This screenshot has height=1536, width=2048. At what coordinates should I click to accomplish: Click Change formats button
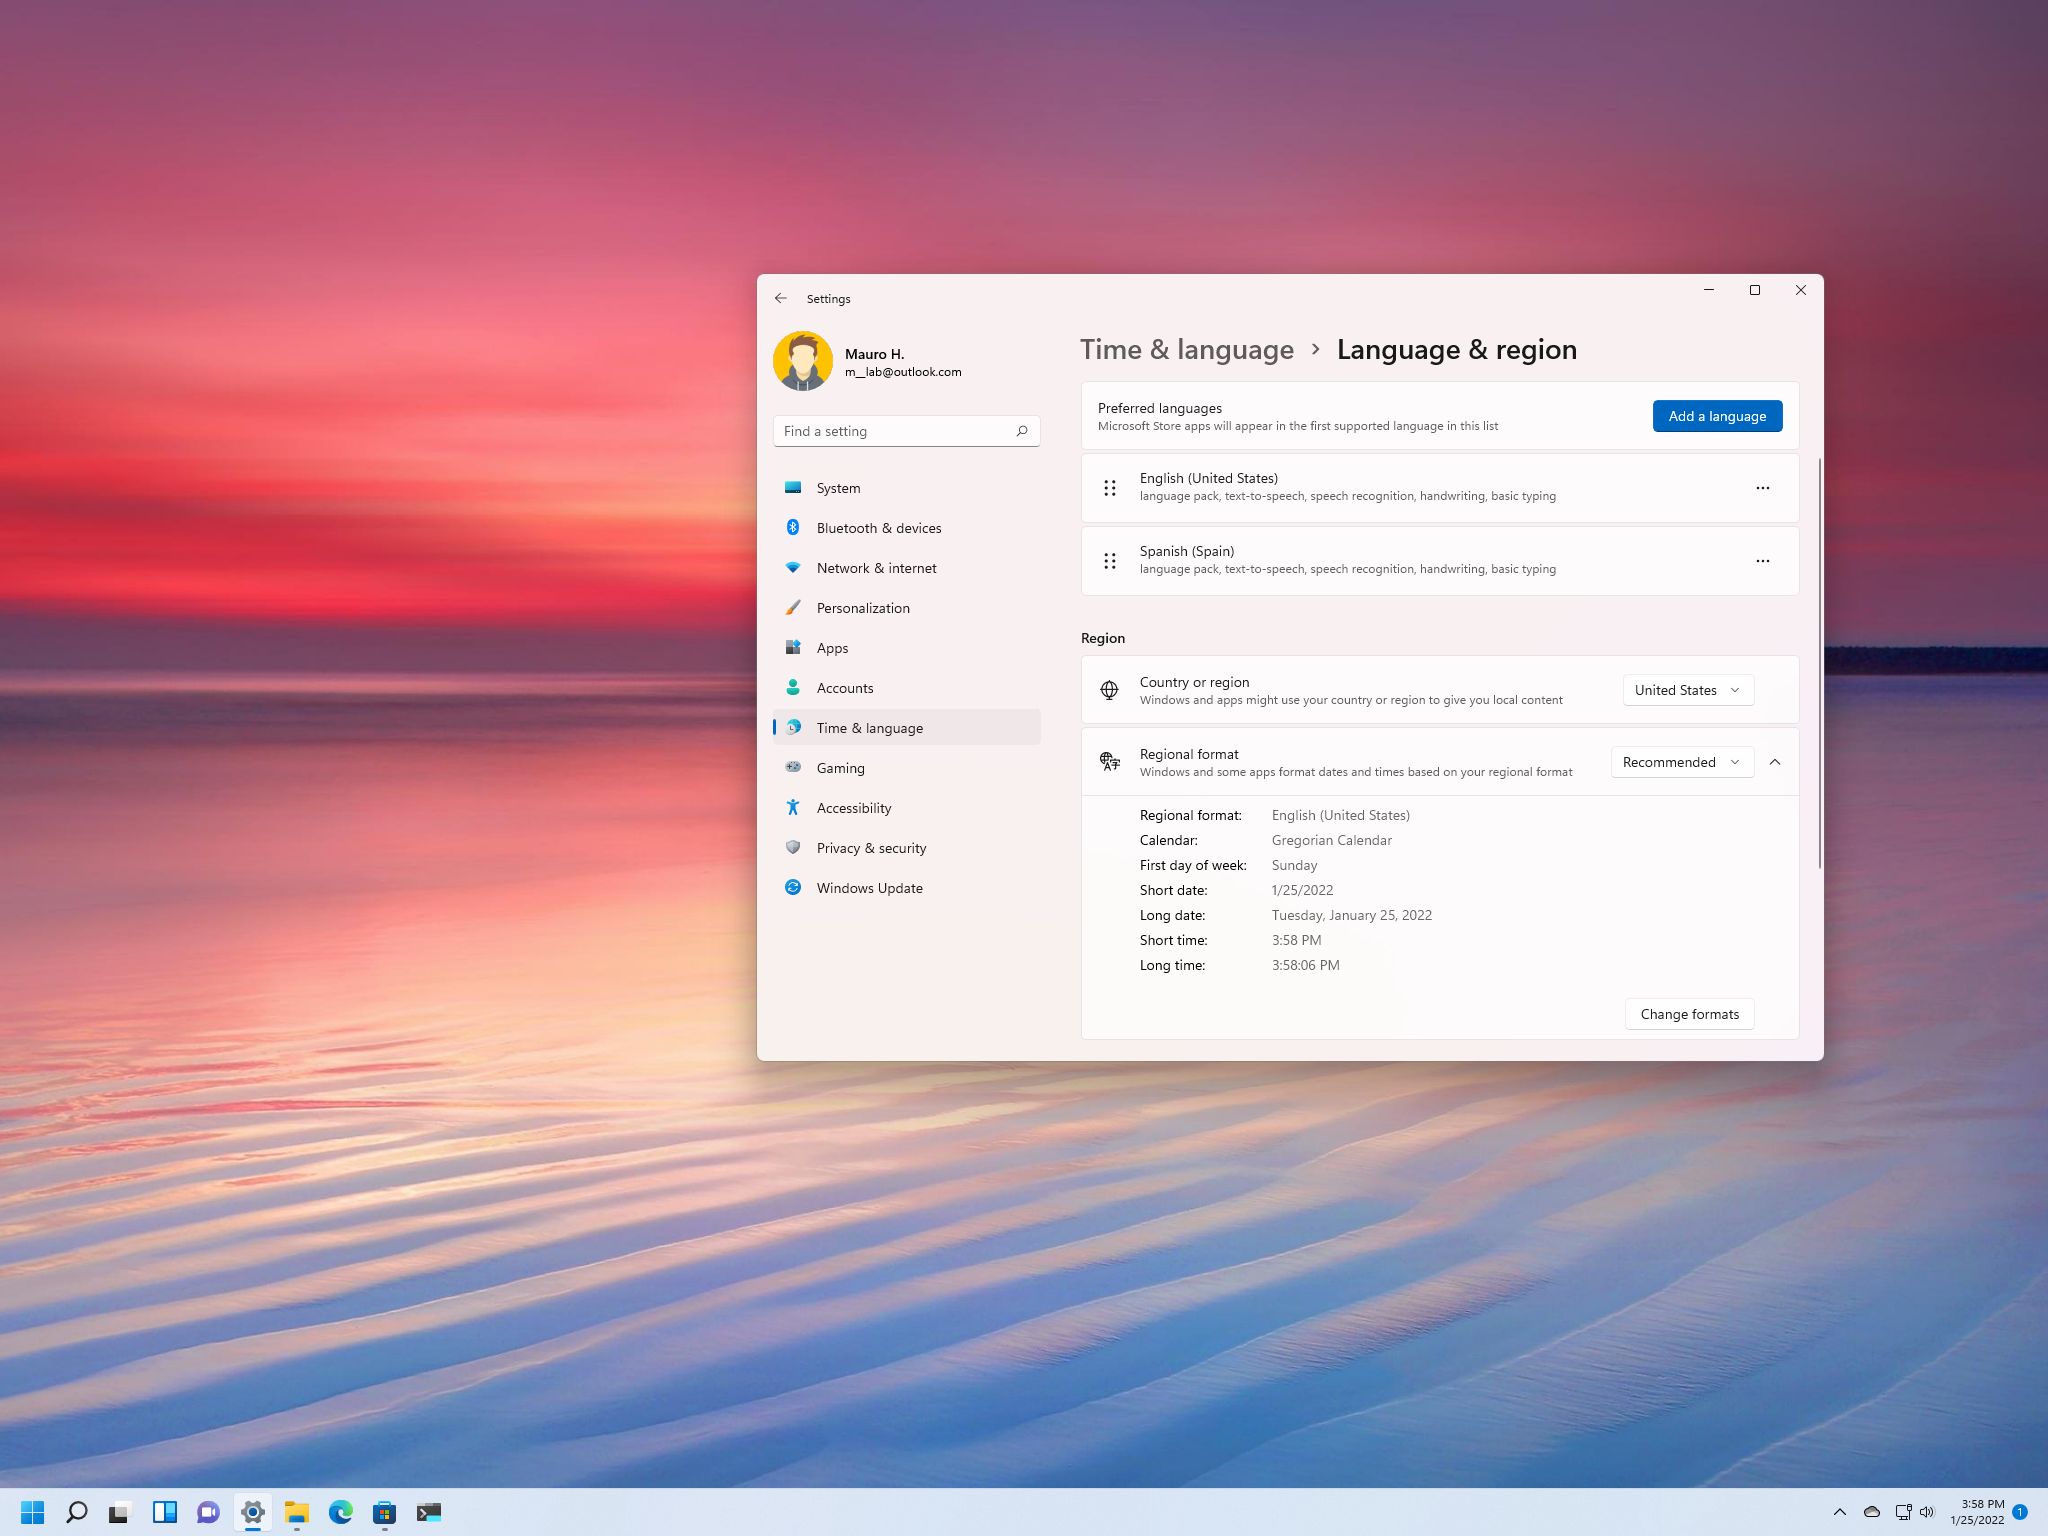point(1690,1013)
